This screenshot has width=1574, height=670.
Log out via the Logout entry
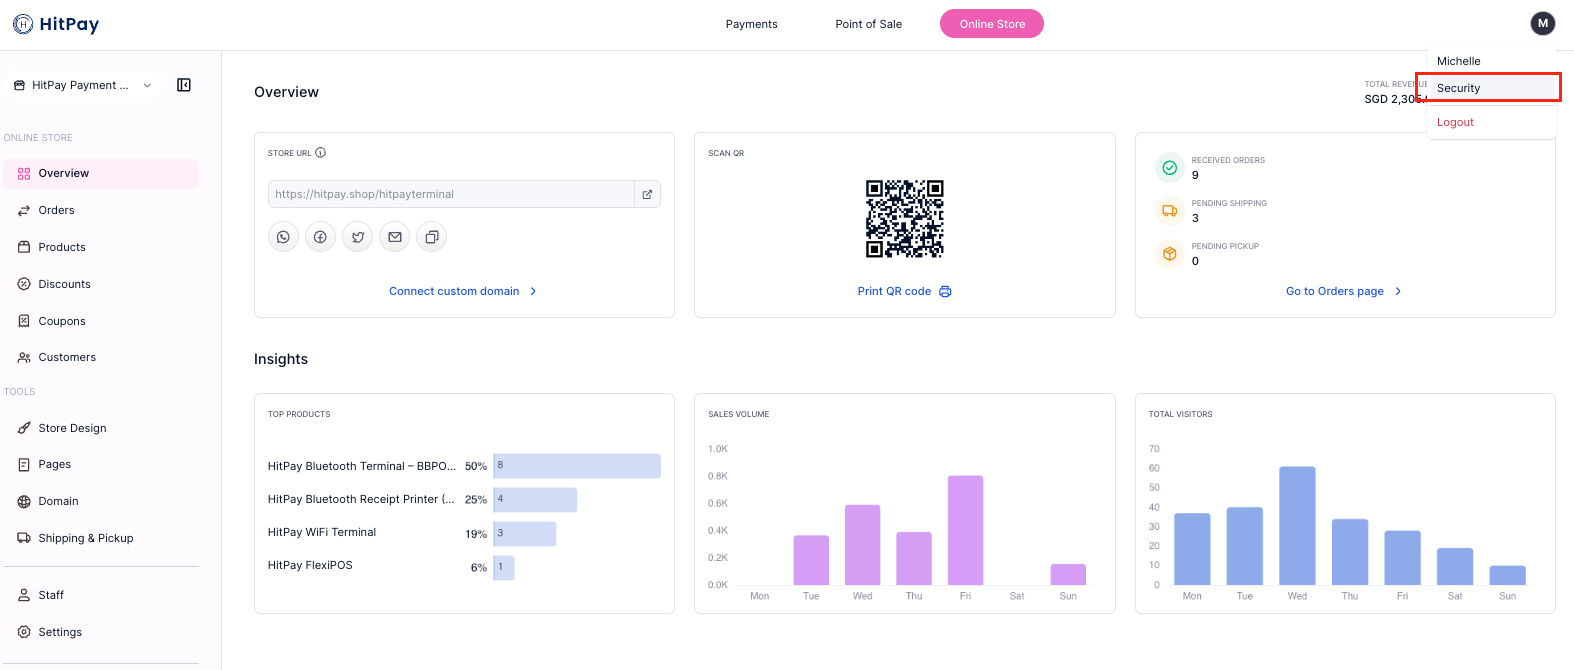point(1455,122)
